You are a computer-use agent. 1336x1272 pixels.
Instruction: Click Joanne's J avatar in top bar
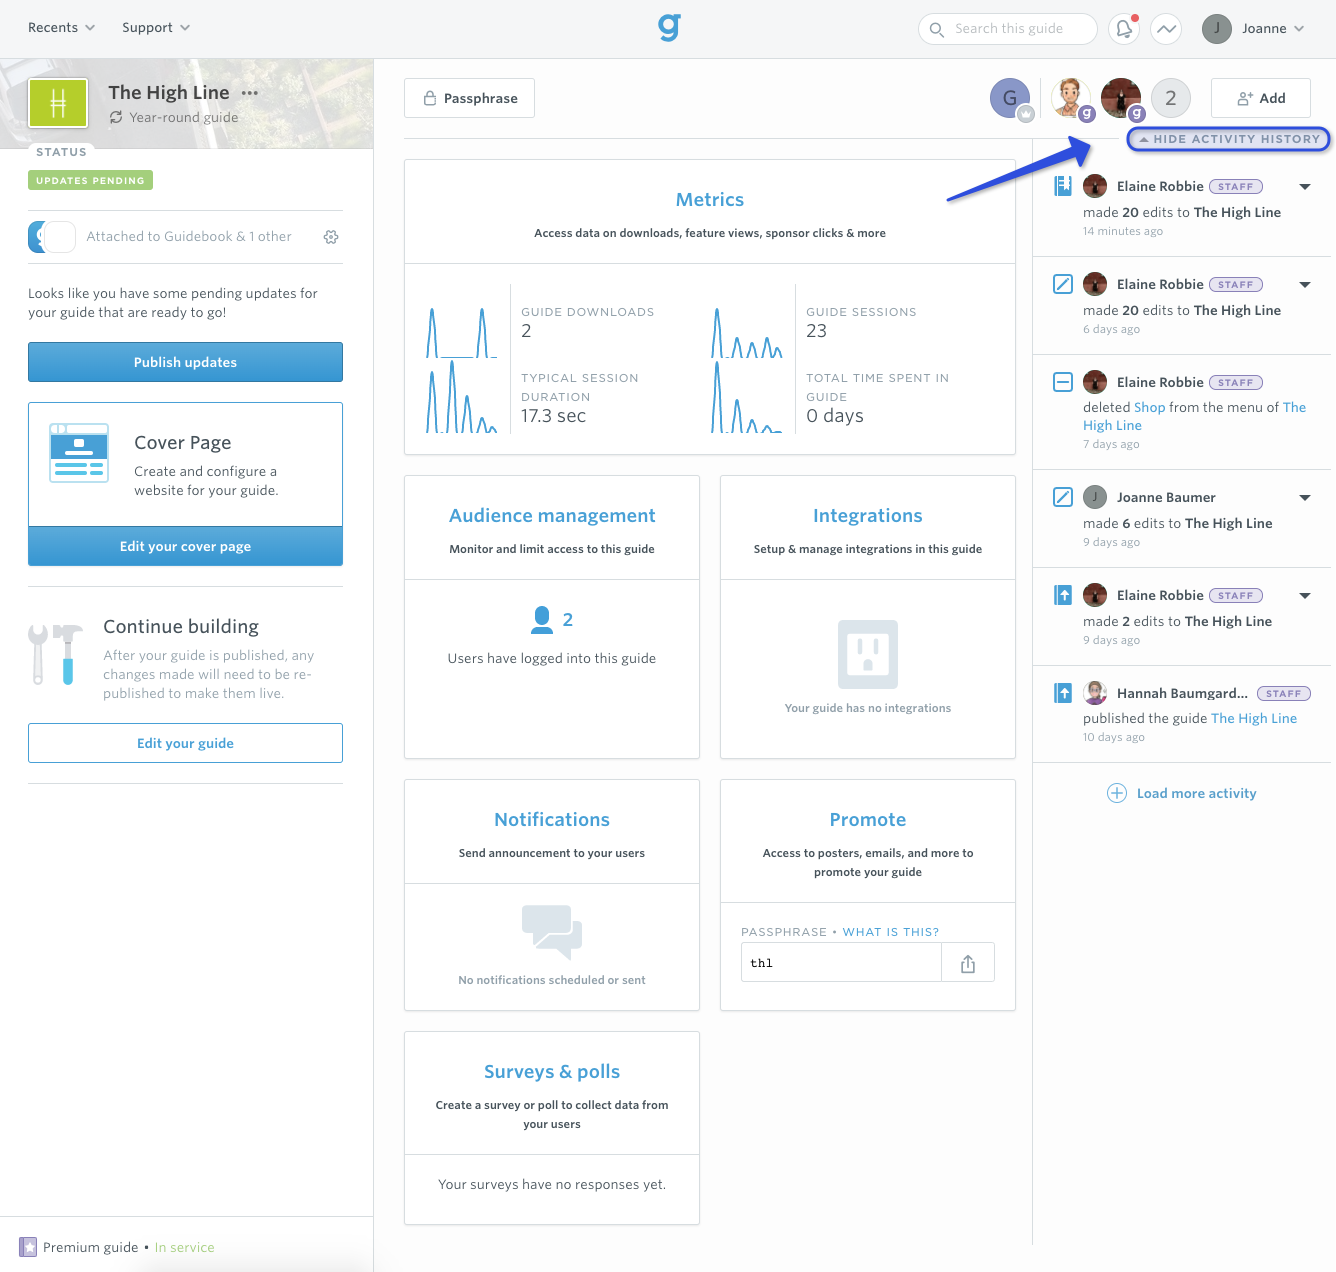coord(1217,29)
